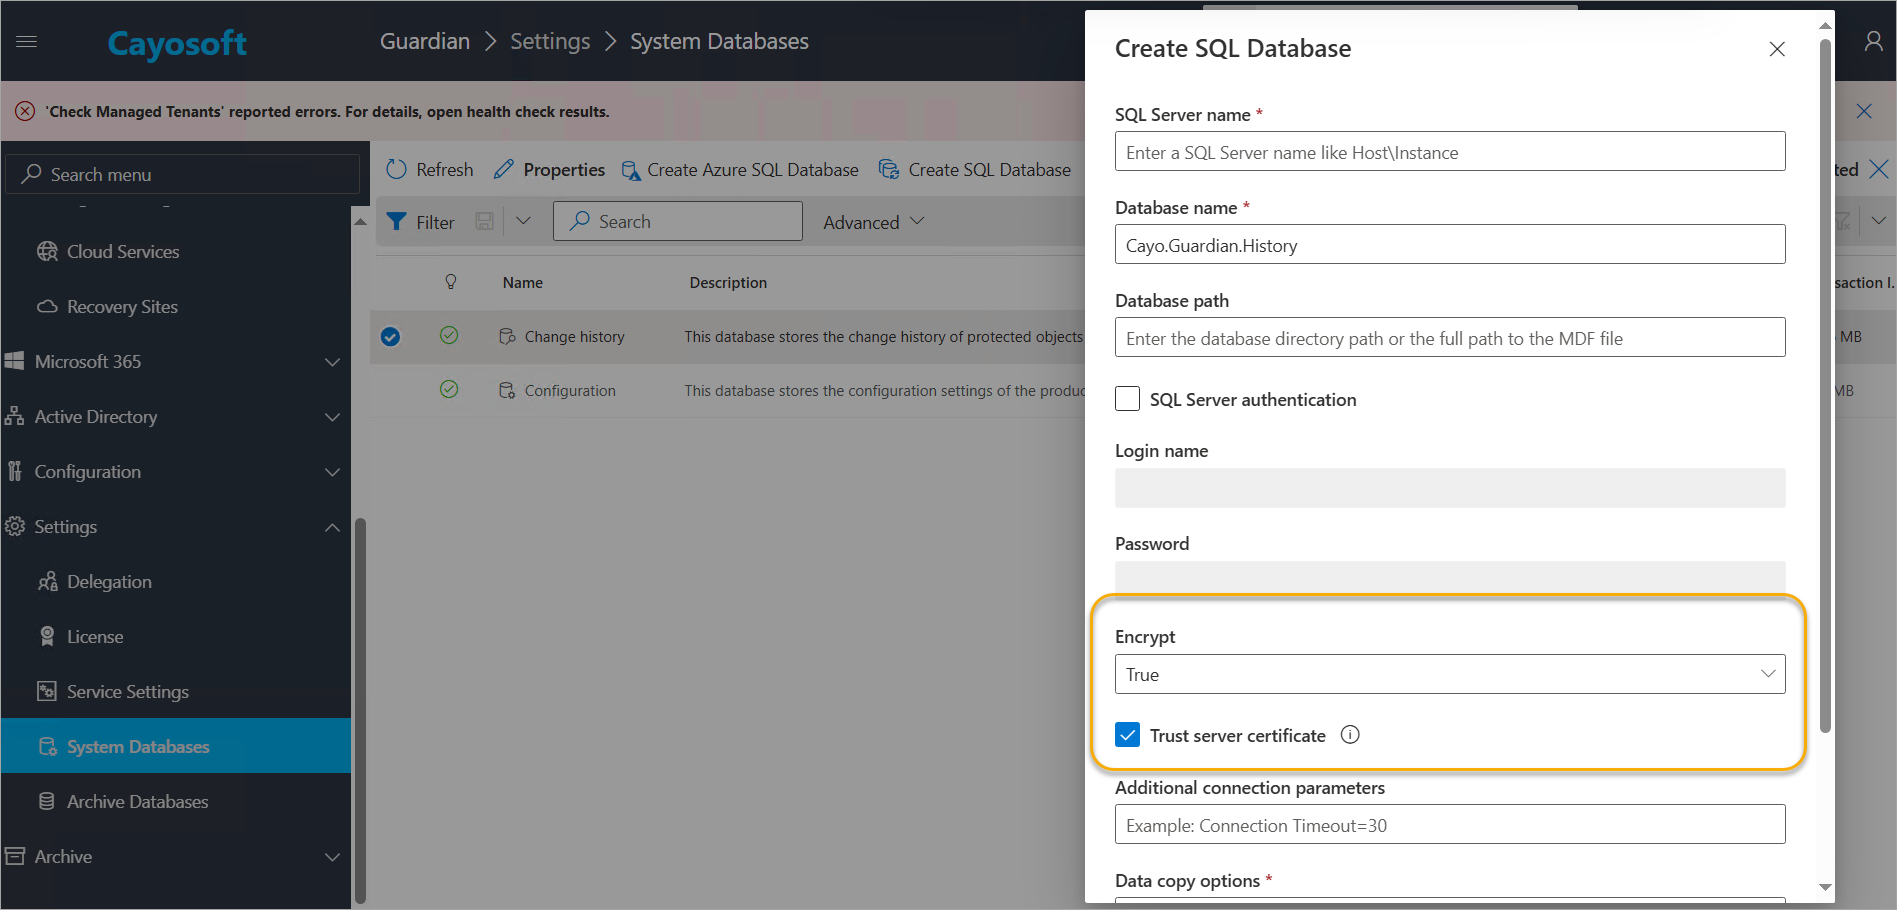Screen dimensions: 1897x910
Task: Click the lightbulb column header icon
Action: pyautogui.click(x=451, y=282)
